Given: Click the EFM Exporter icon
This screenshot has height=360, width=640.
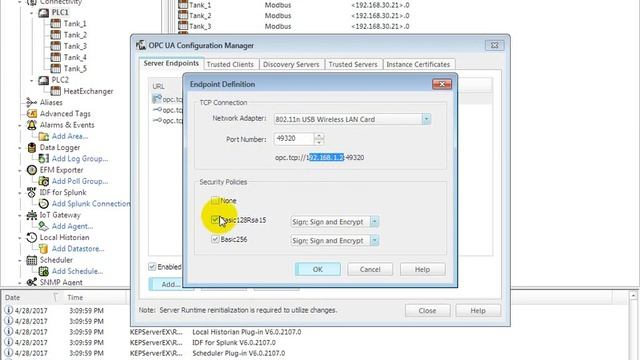Looking at the screenshot, I should (31, 170).
